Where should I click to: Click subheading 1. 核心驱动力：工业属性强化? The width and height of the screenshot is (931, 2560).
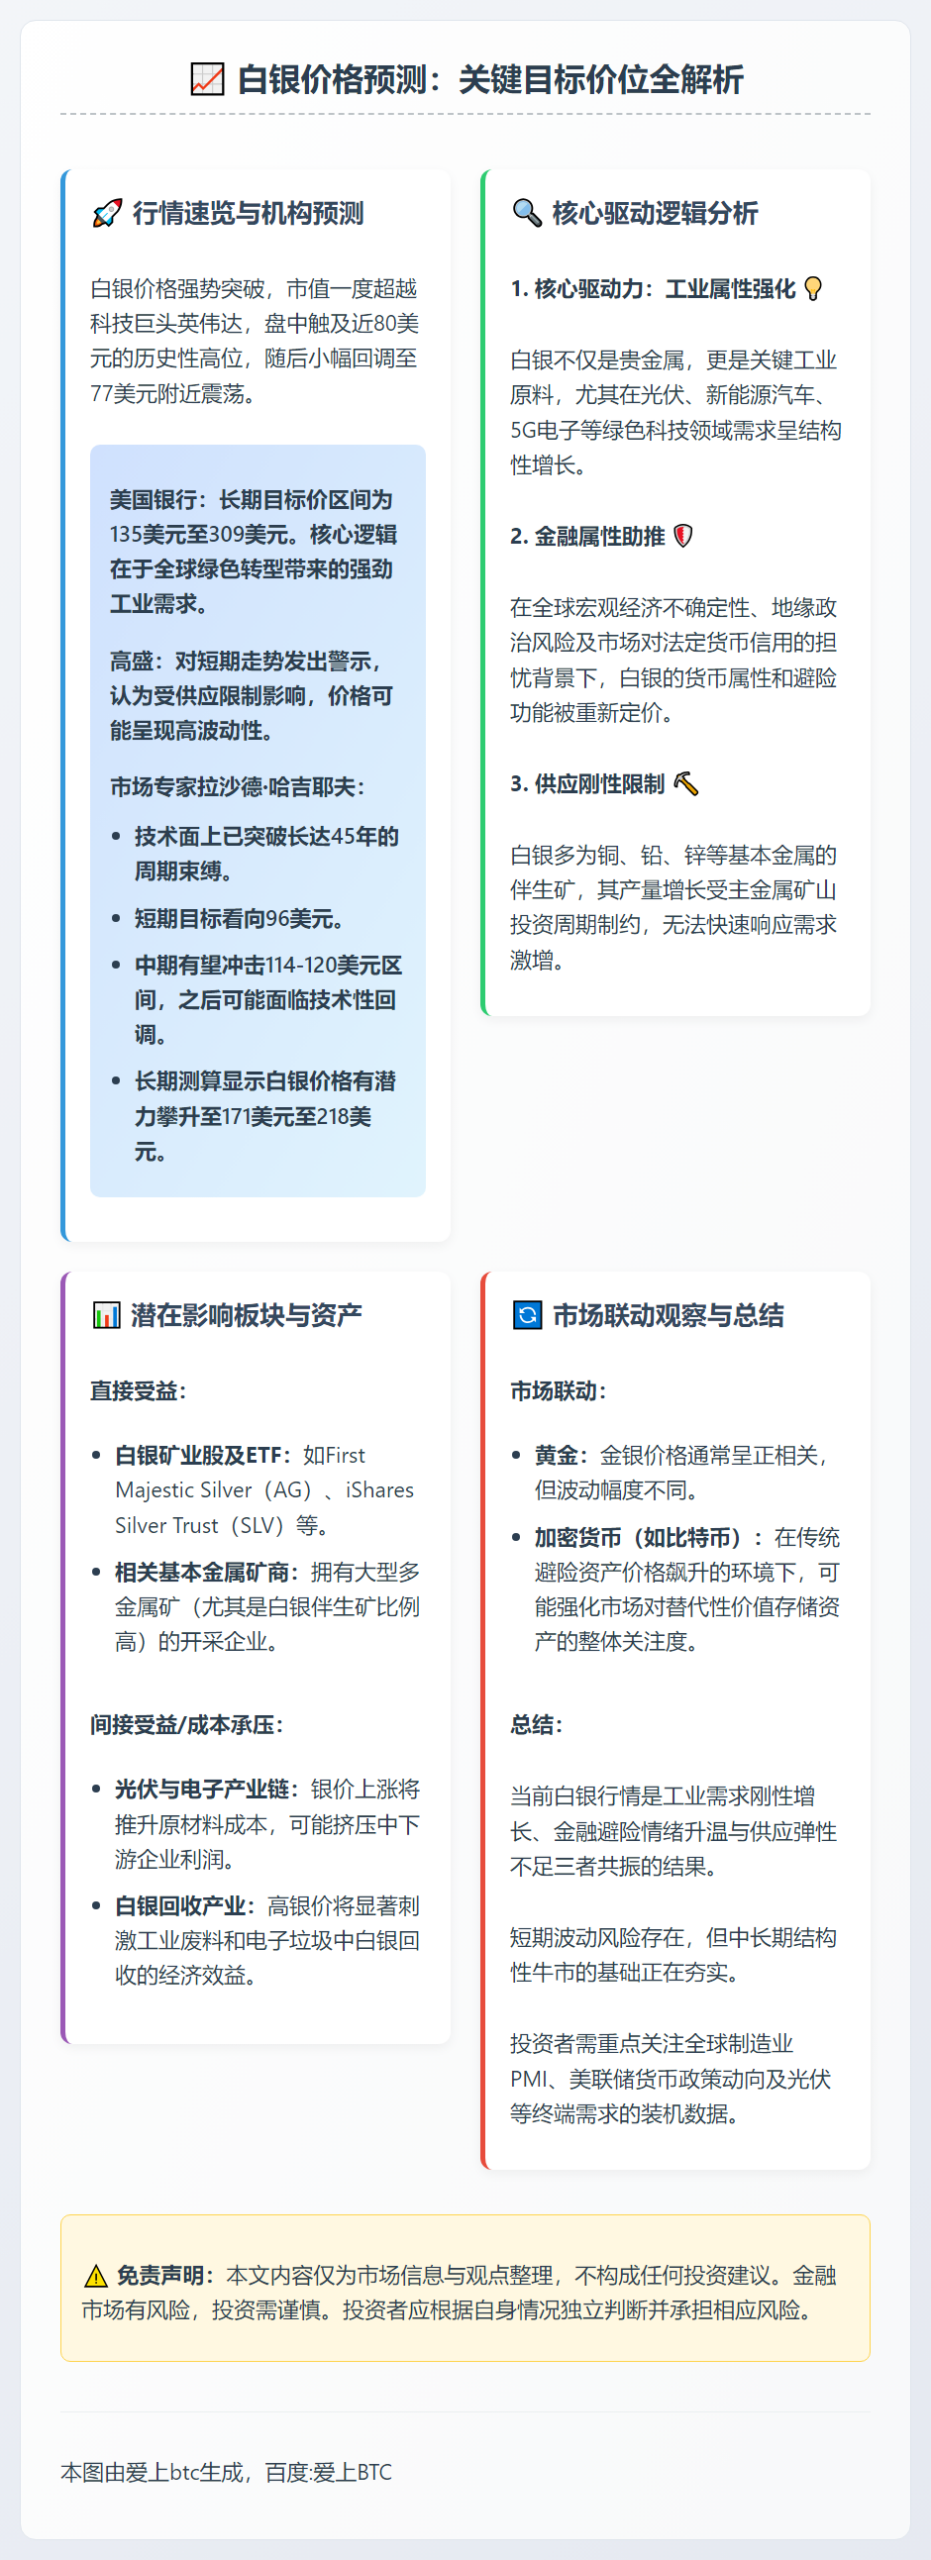pyautogui.click(x=653, y=289)
